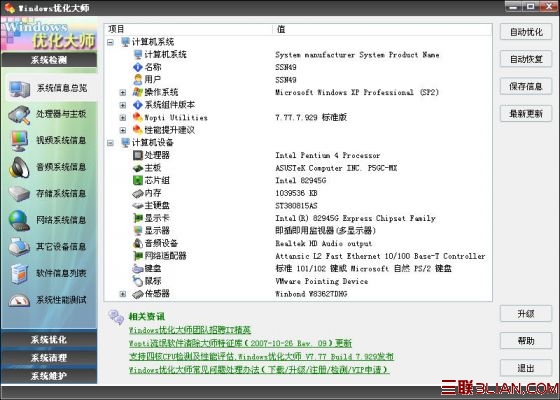This screenshot has width=560, height=400.
Task: Open 处理器与主板 magnifier icon
Action: coord(19,115)
